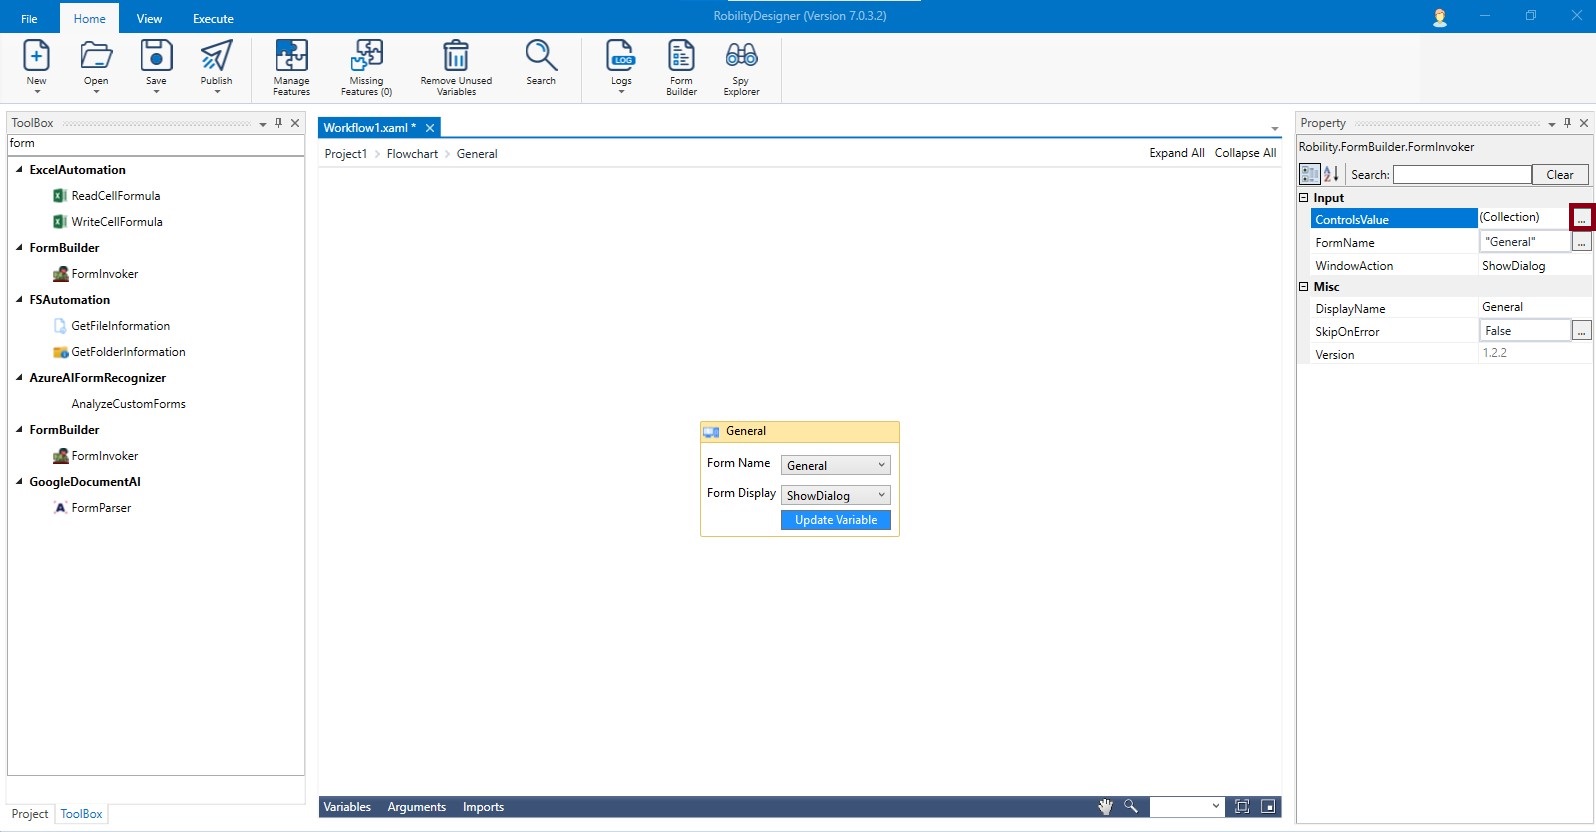Click the Clear button in Property search
This screenshot has height=832, width=1596.
point(1559,175)
